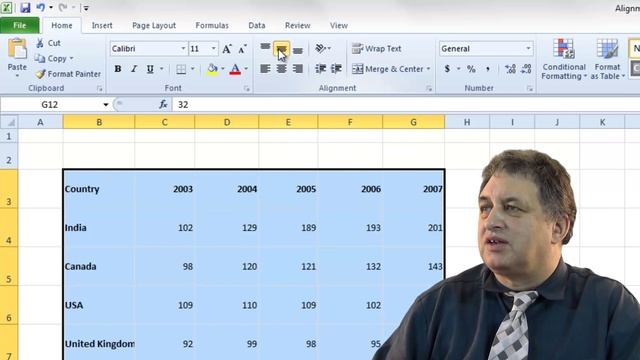This screenshot has width=640, height=360.
Task: Open the File tab
Action: [20, 25]
